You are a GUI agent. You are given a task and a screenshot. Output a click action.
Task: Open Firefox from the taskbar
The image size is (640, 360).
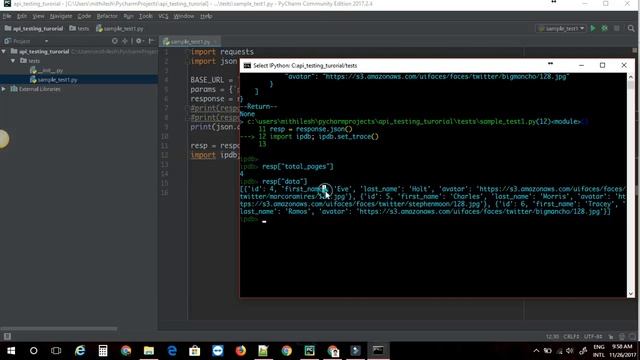[241, 351]
